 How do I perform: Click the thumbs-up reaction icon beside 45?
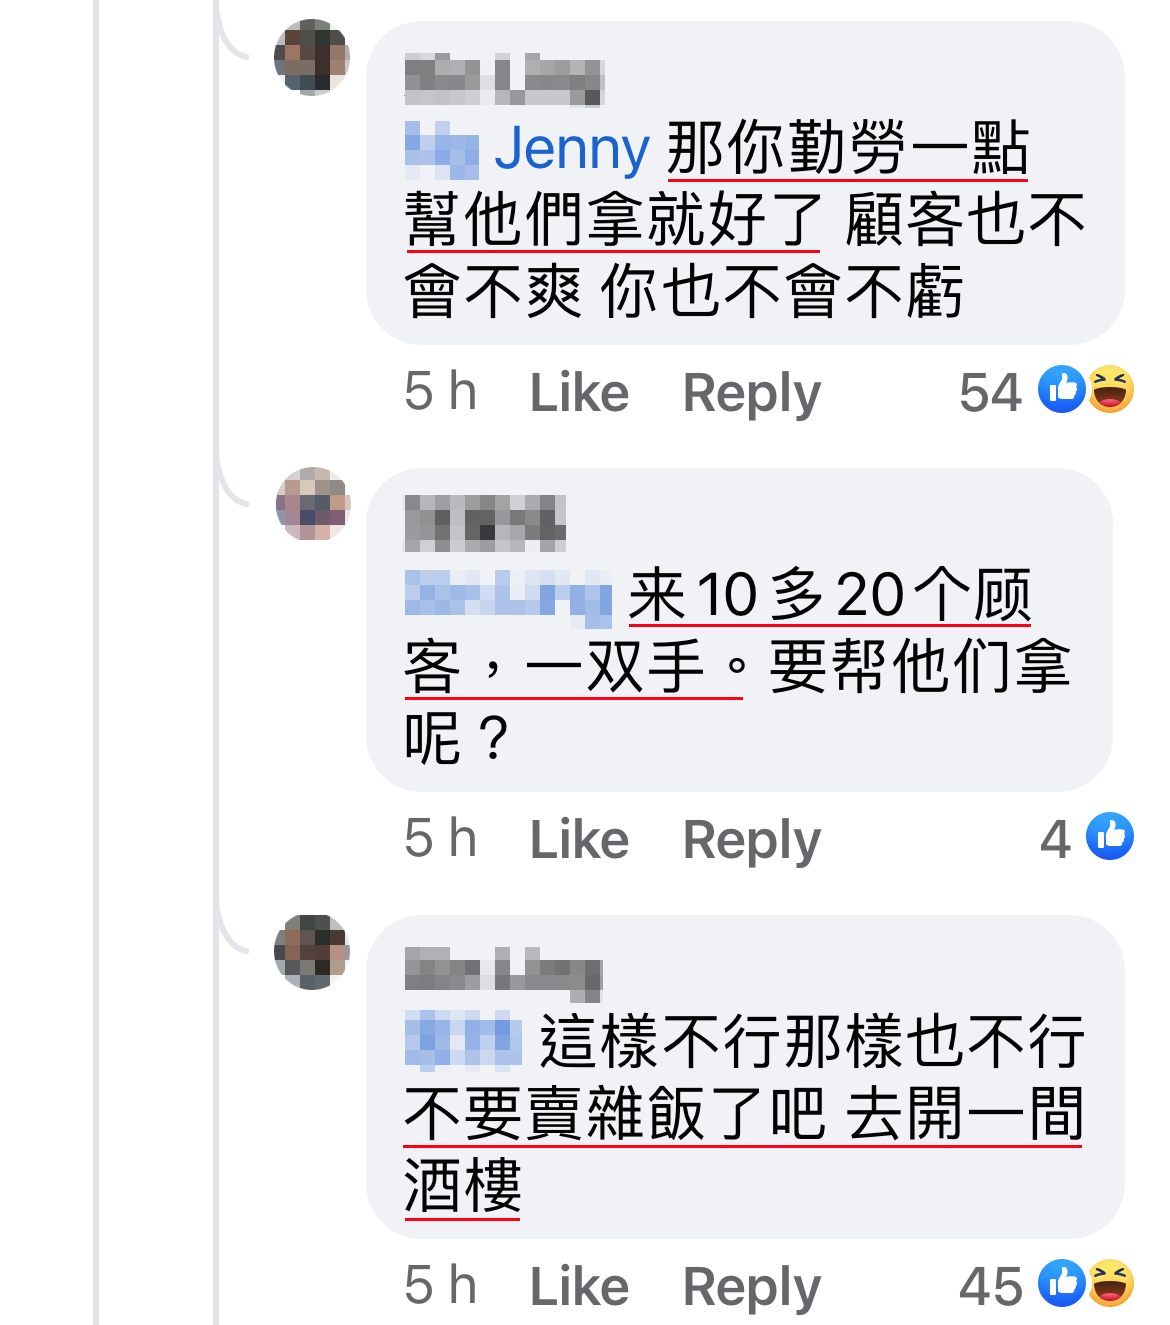pos(1062,1283)
